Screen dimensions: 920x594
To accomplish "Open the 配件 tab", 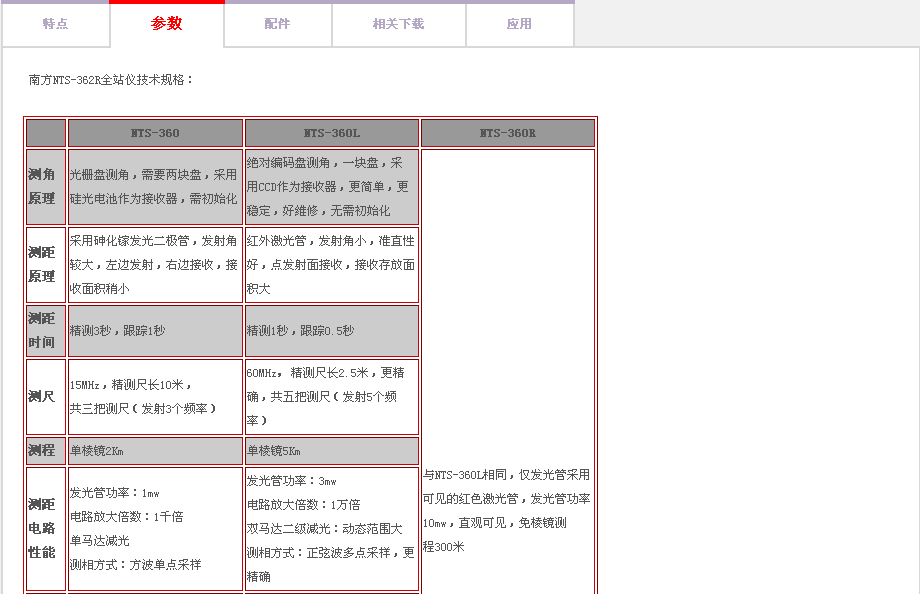I will click(278, 24).
